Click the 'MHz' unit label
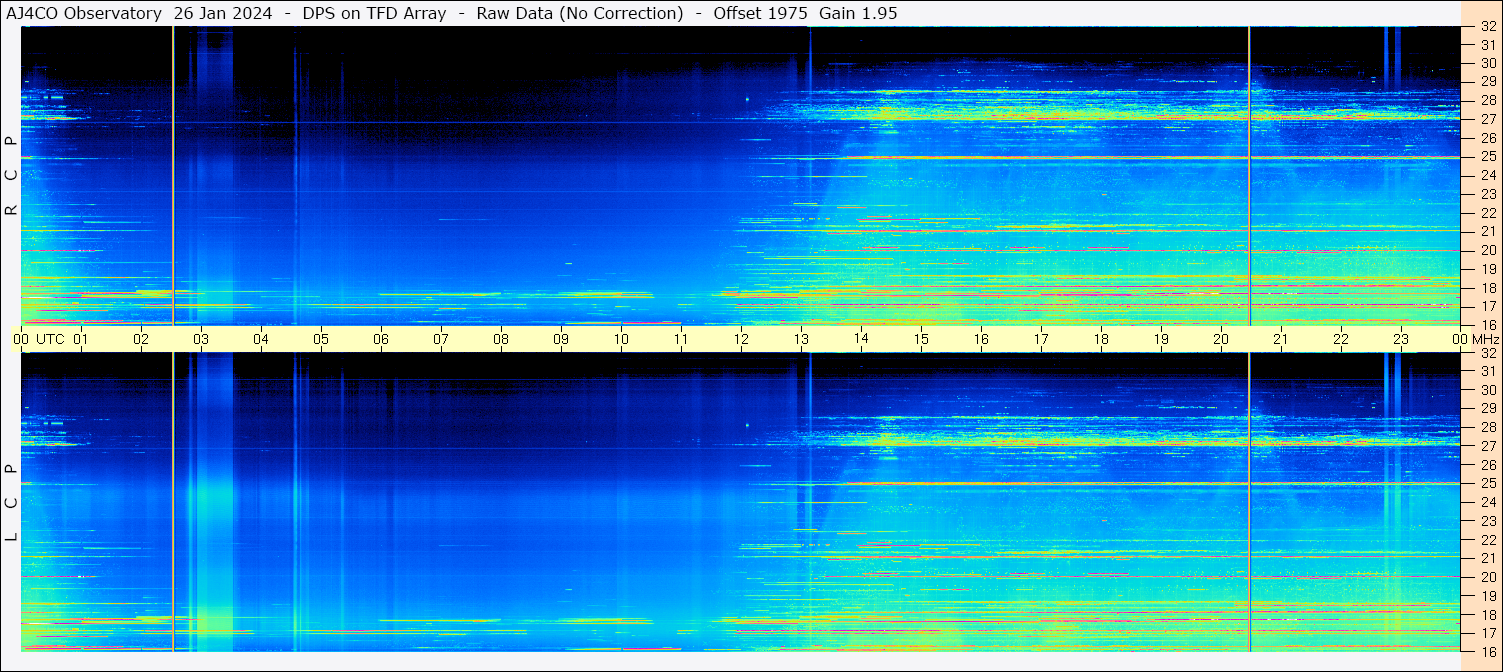This screenshot has height=672, width=1503. pyautogui.click(x=1485, y=339)
